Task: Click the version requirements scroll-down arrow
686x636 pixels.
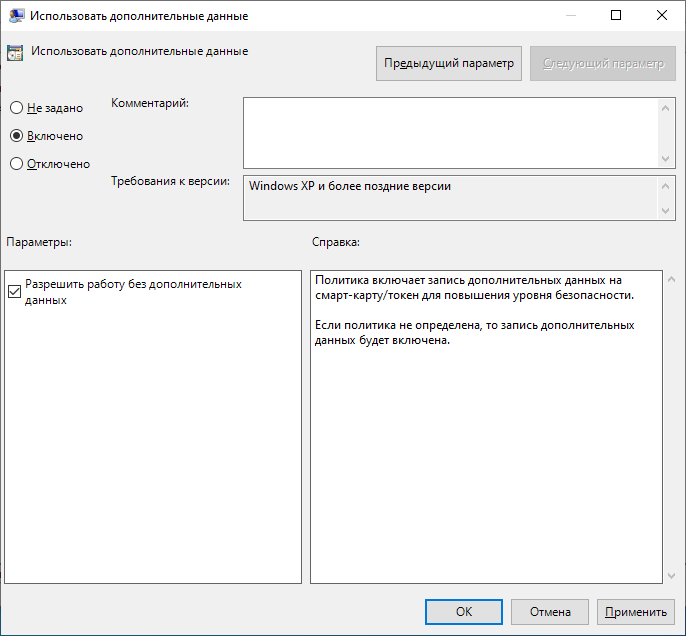Action: (x=666, y=211)
